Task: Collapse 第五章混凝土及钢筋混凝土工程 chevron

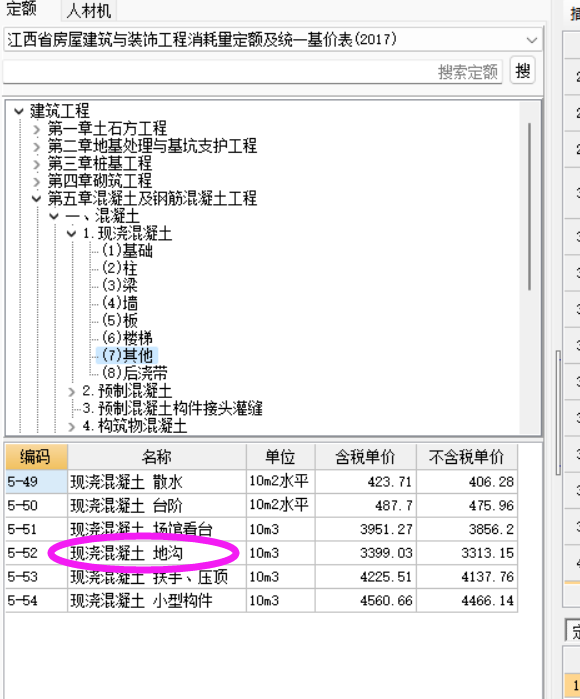Action: coord(37,199)
